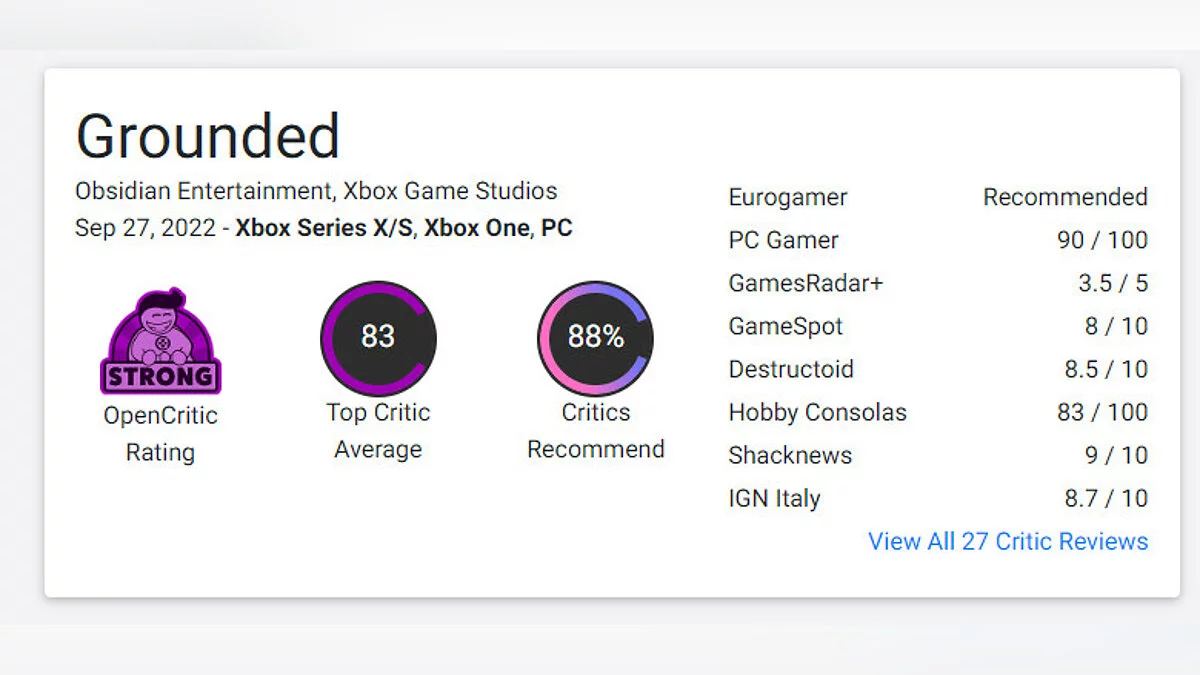
Task: Select the PC platform link
Action: tap(557, 227)
